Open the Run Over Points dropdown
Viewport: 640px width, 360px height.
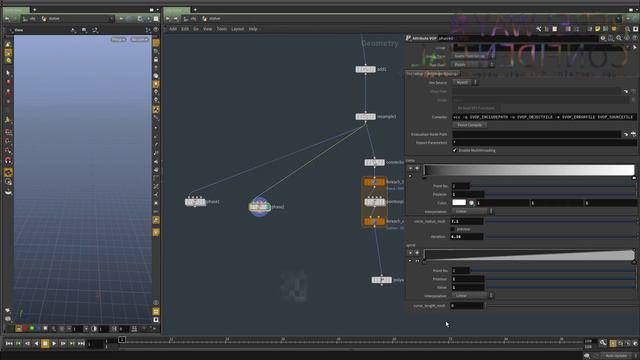[473, 64]
